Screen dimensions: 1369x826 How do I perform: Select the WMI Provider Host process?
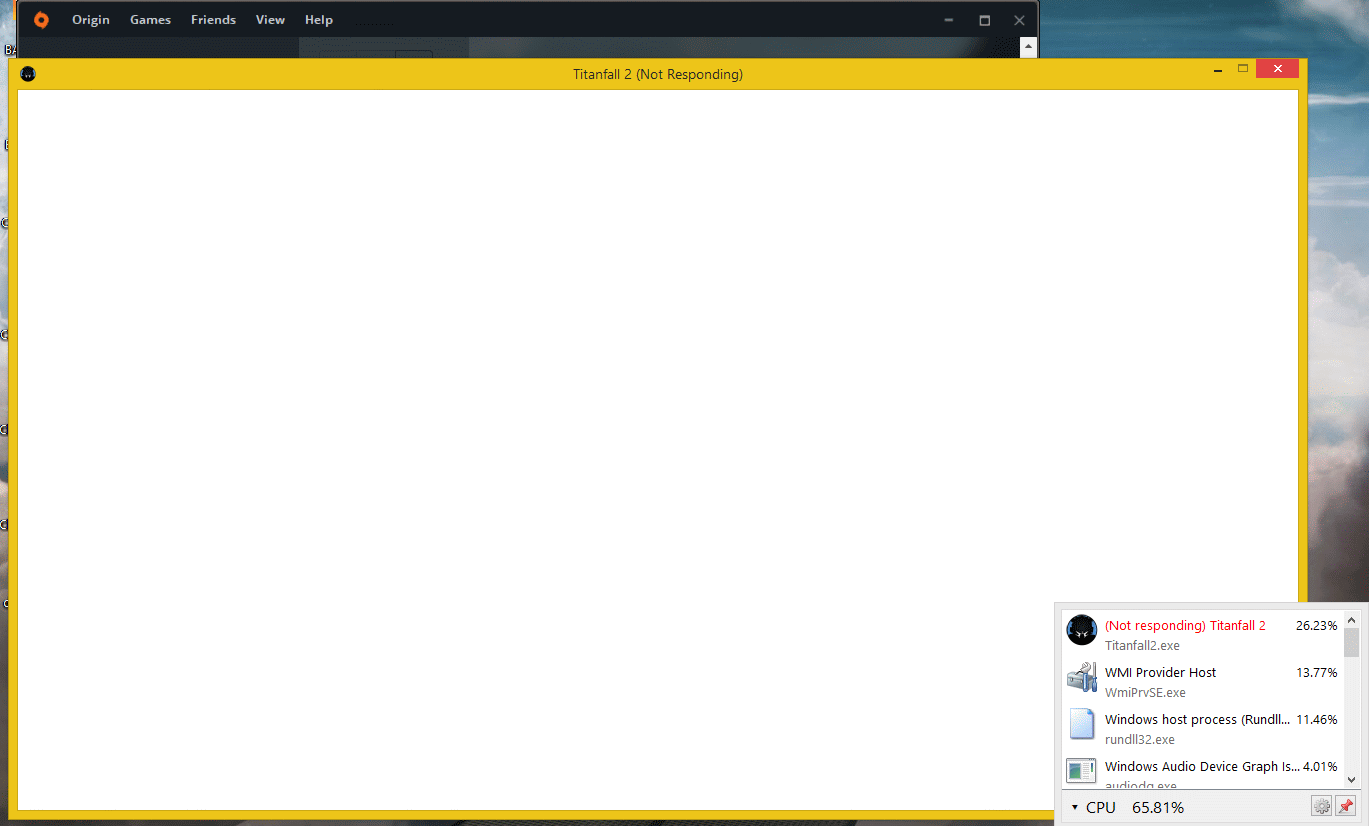[1160, 673]
